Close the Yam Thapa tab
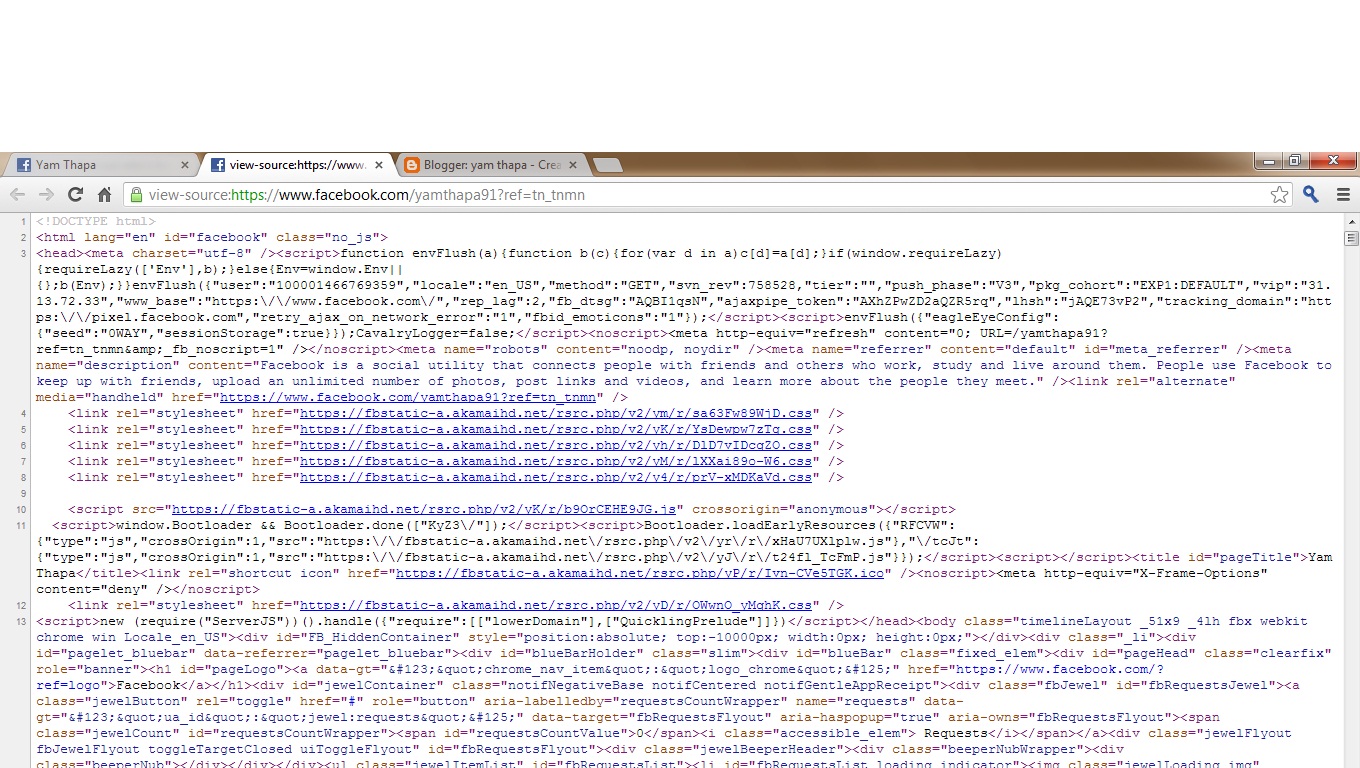Image resolution: width=1360 pixels, height=768 pixels. click(184, 165)
